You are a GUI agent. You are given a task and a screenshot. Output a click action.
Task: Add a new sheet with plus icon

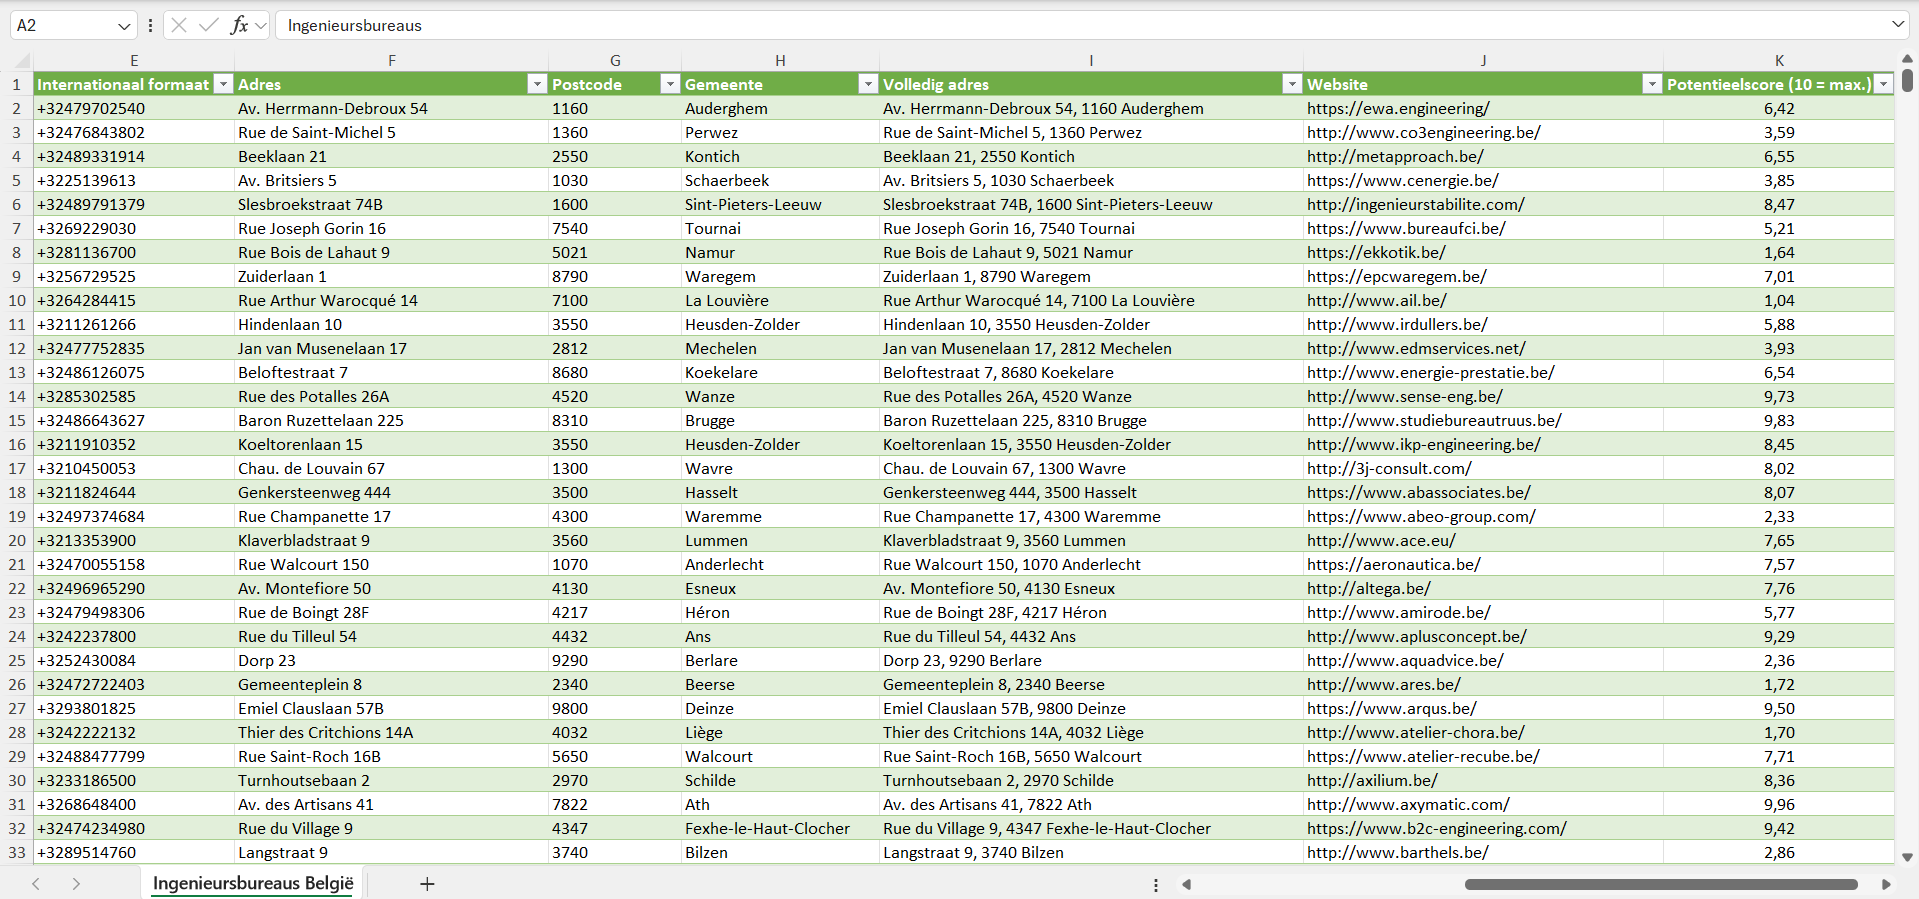427,884
